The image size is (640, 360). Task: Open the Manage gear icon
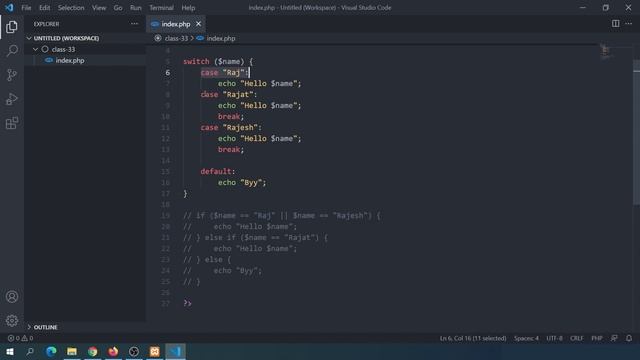(x=12, y=320)
